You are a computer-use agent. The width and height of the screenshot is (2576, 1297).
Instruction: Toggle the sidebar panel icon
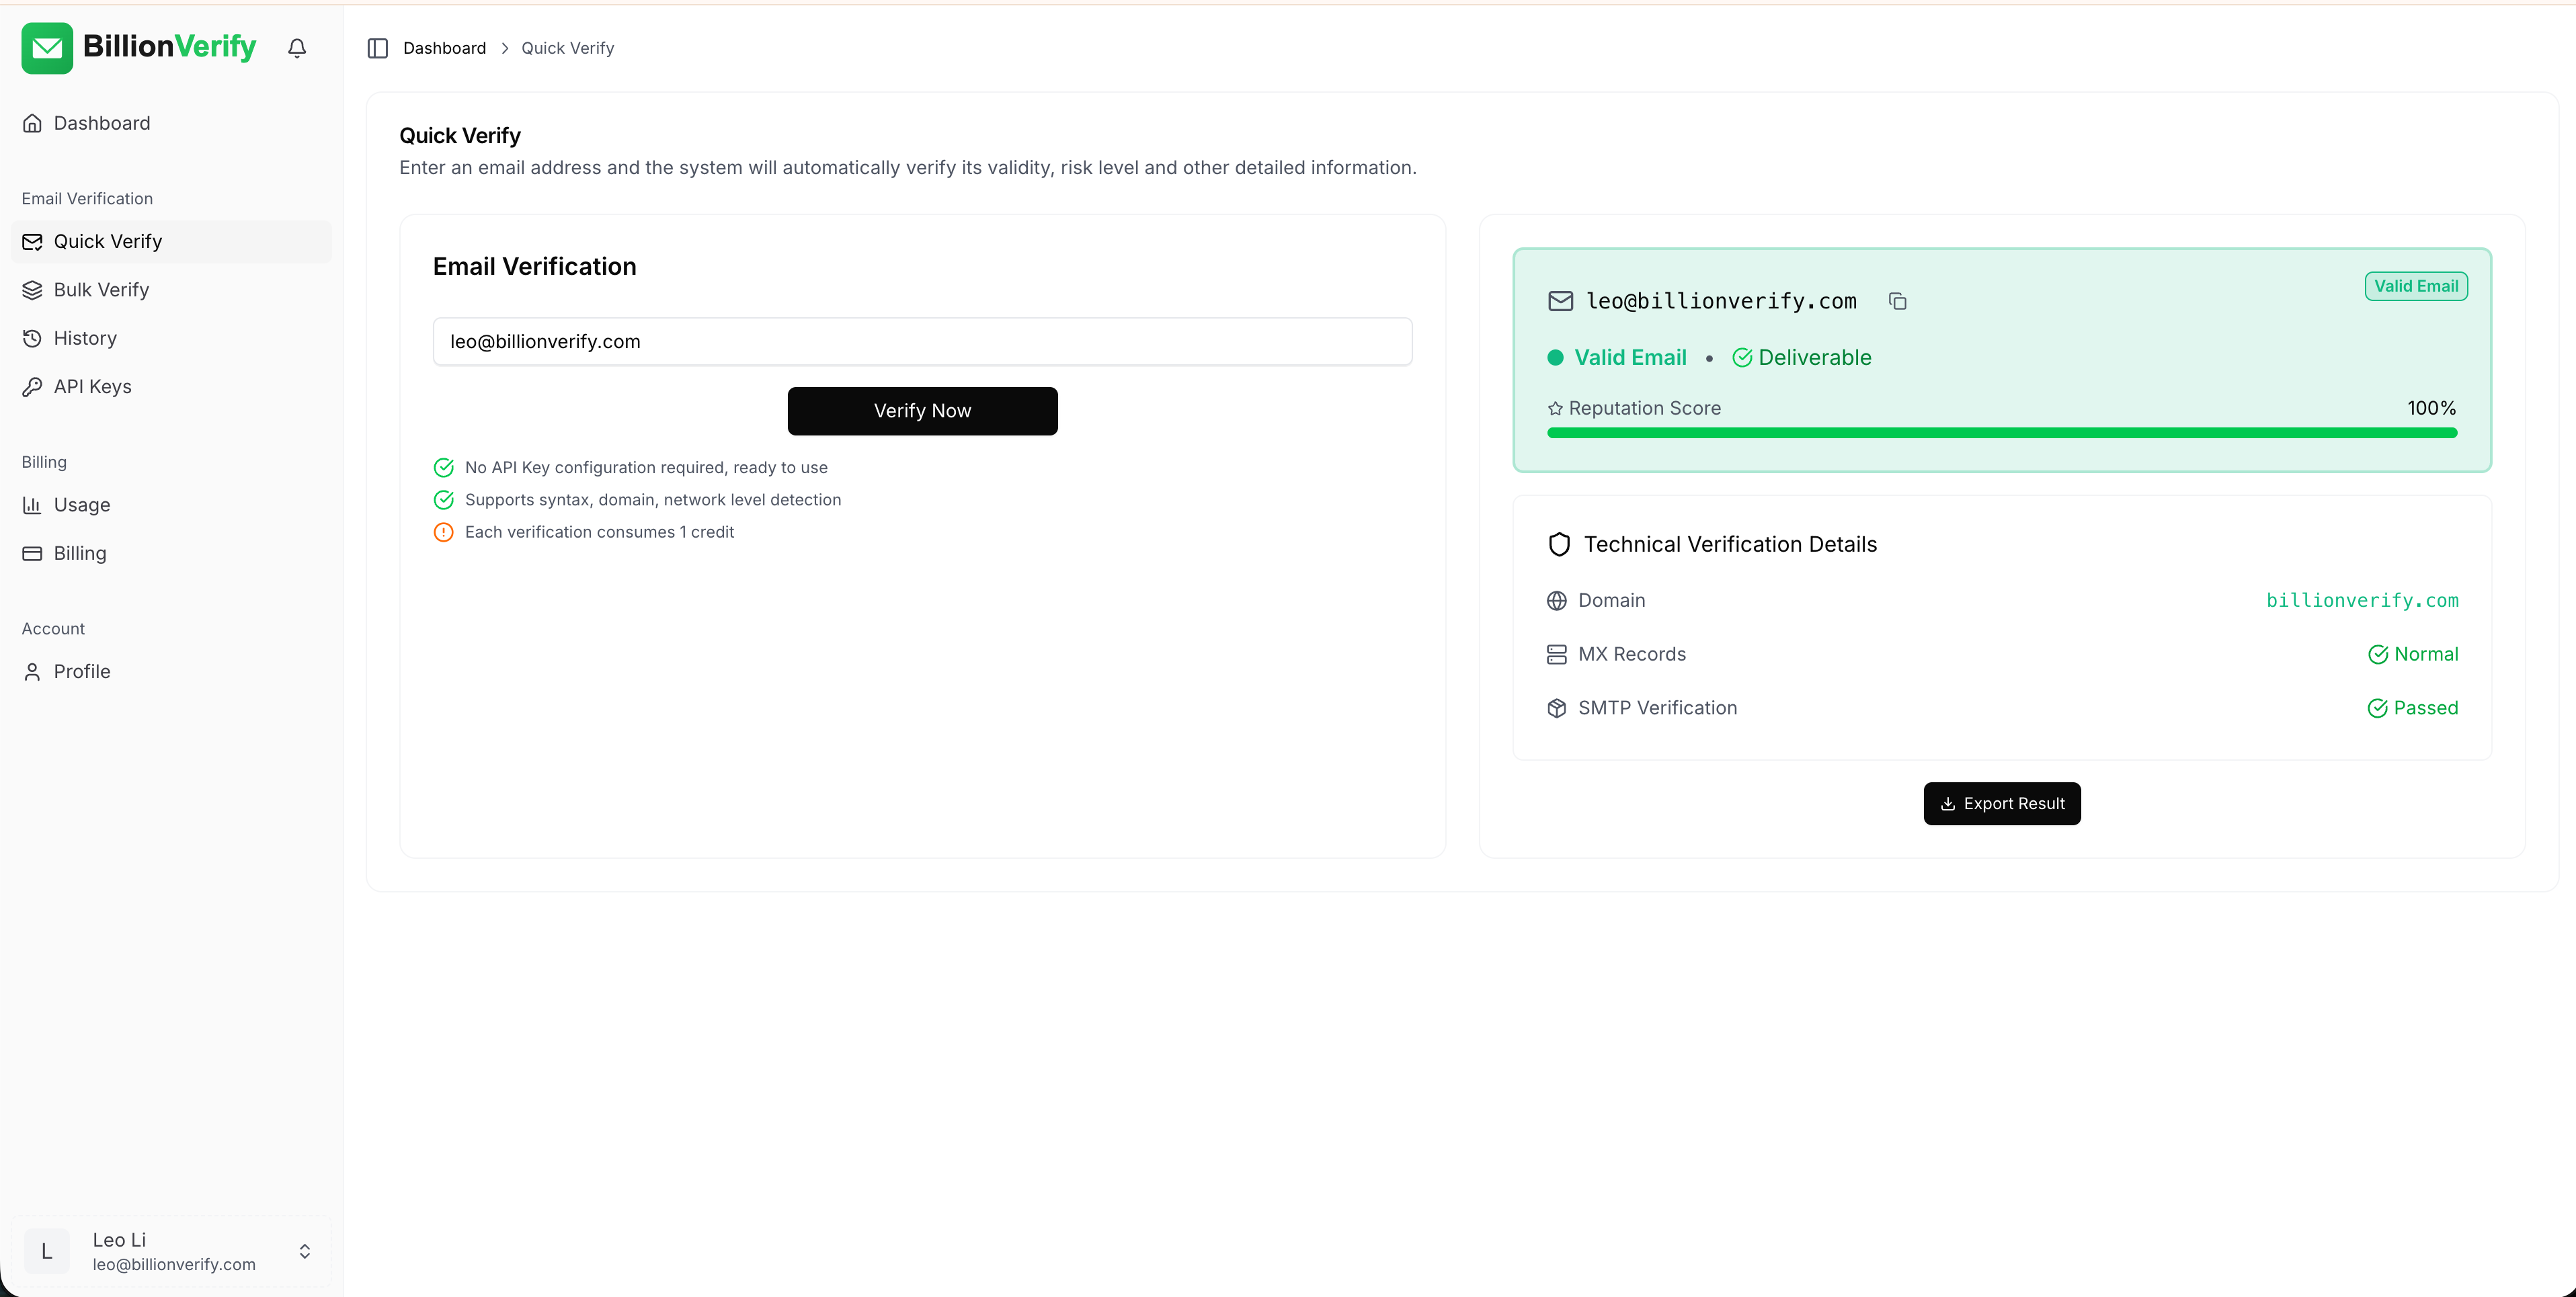pos(377,48)
